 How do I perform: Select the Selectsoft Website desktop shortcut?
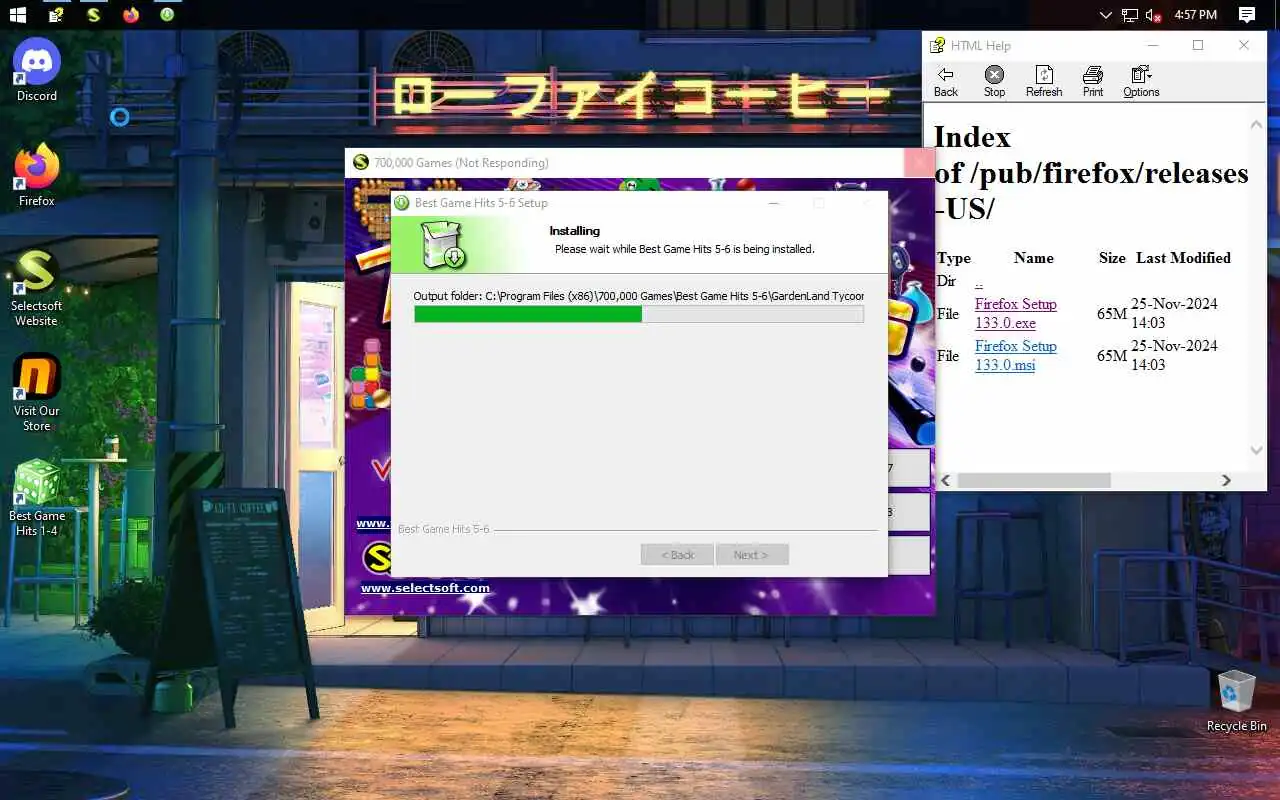[37, 288]
